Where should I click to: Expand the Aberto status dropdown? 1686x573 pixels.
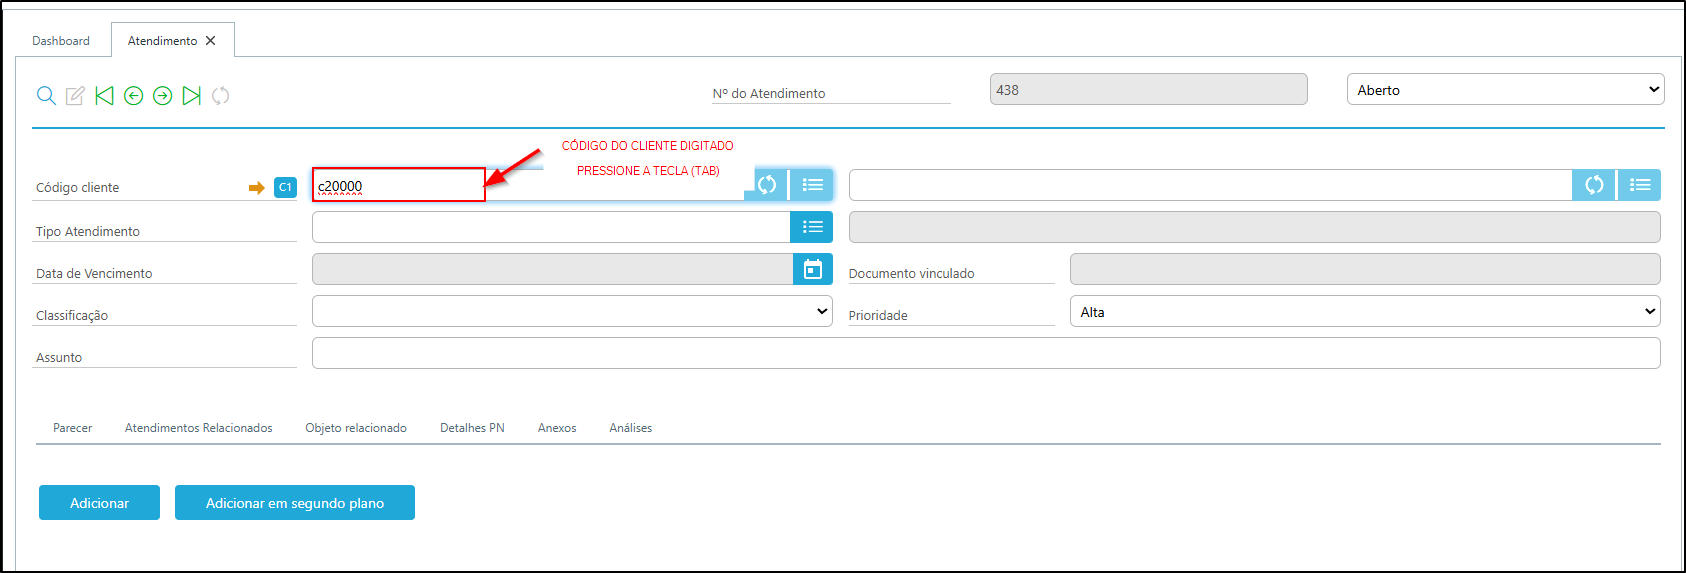(x=1505, y=90)
